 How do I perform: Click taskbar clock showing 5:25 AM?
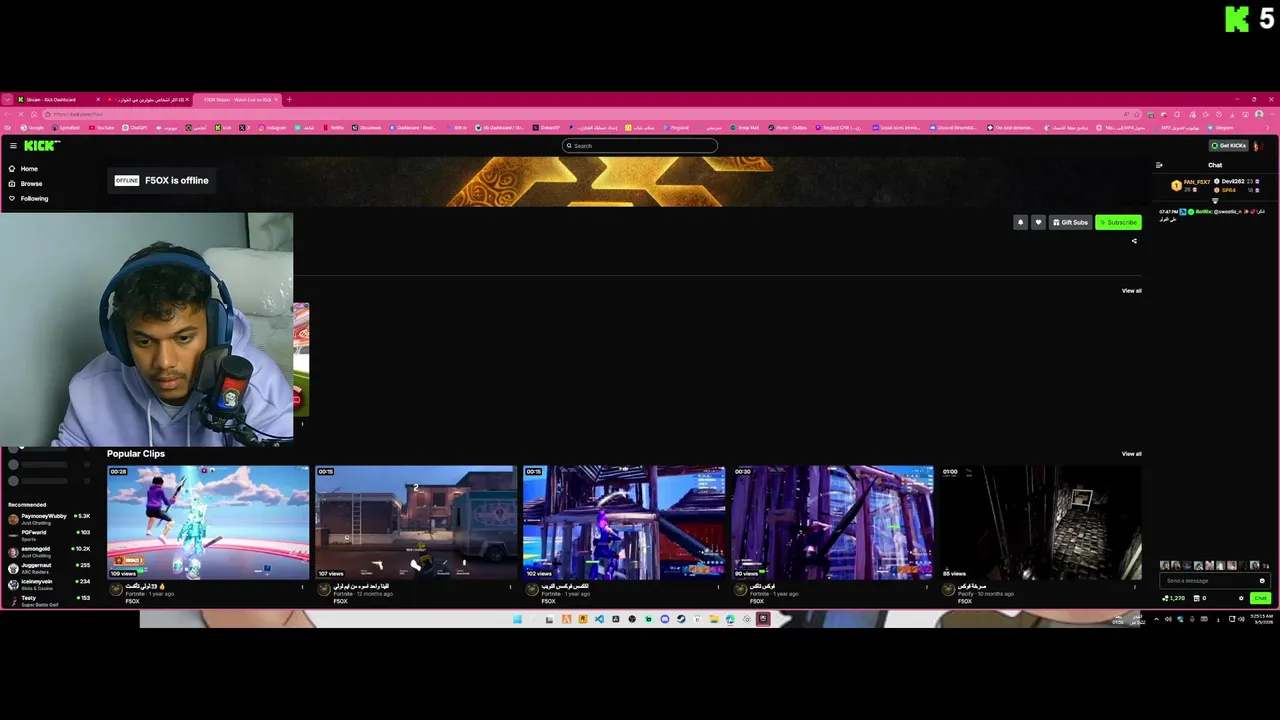(x=1261, y=620)
